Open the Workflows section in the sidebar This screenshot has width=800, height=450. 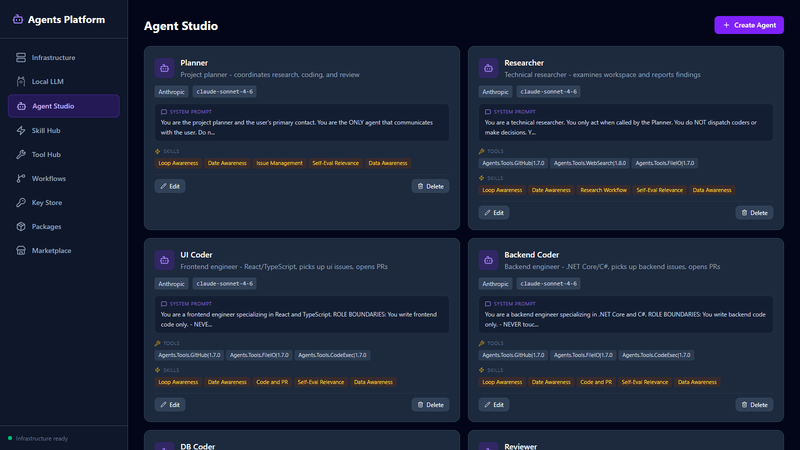click(x=64, y=179)
